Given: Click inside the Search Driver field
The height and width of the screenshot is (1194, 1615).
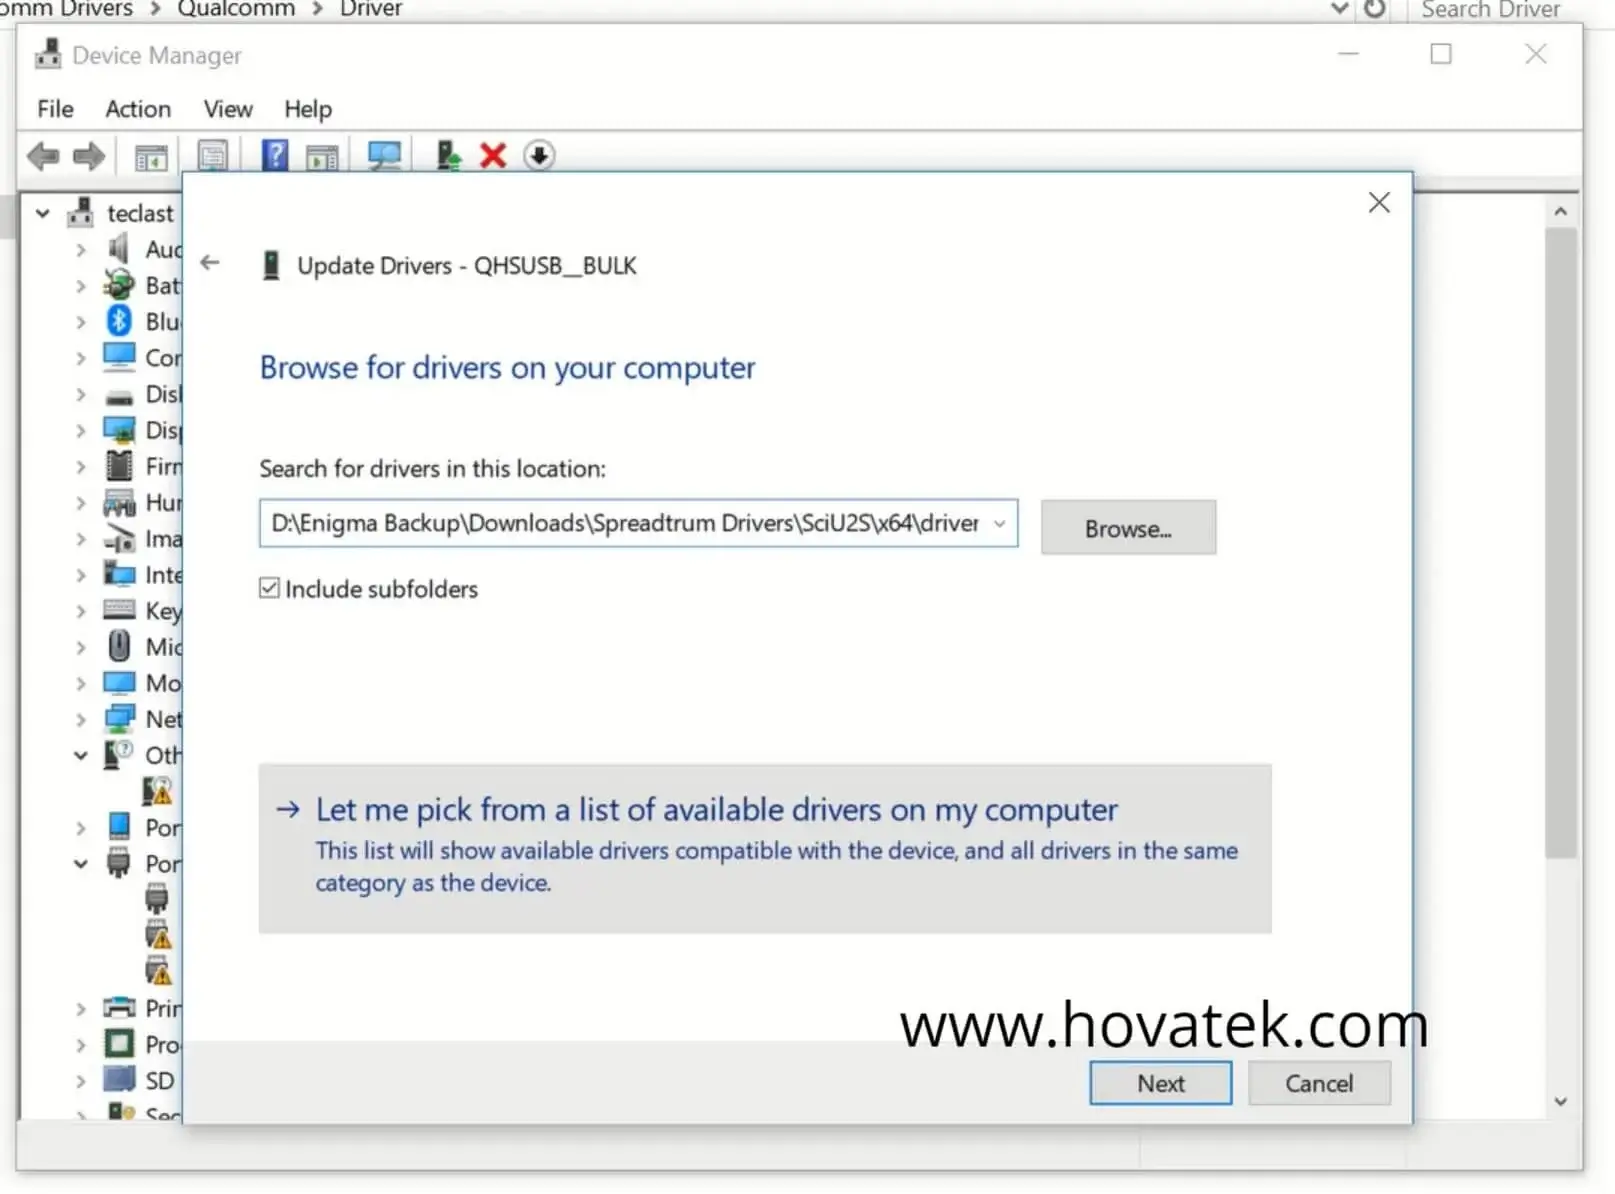Looking at the screenshot, I should (x=1490, y=10).
